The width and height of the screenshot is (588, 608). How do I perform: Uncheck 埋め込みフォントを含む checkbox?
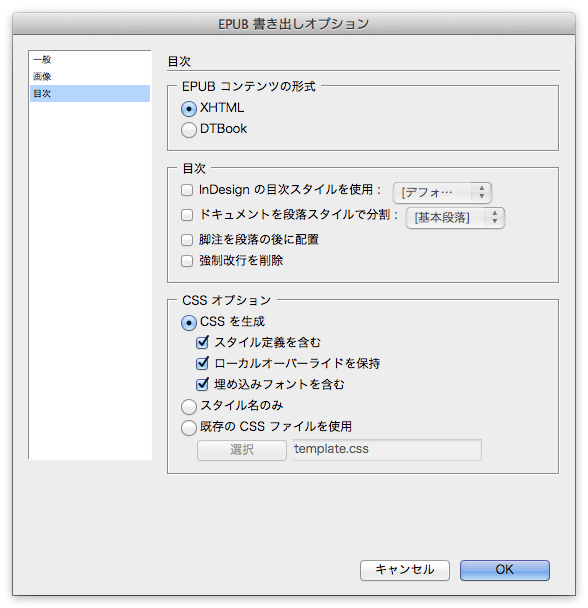pos(202,384)
